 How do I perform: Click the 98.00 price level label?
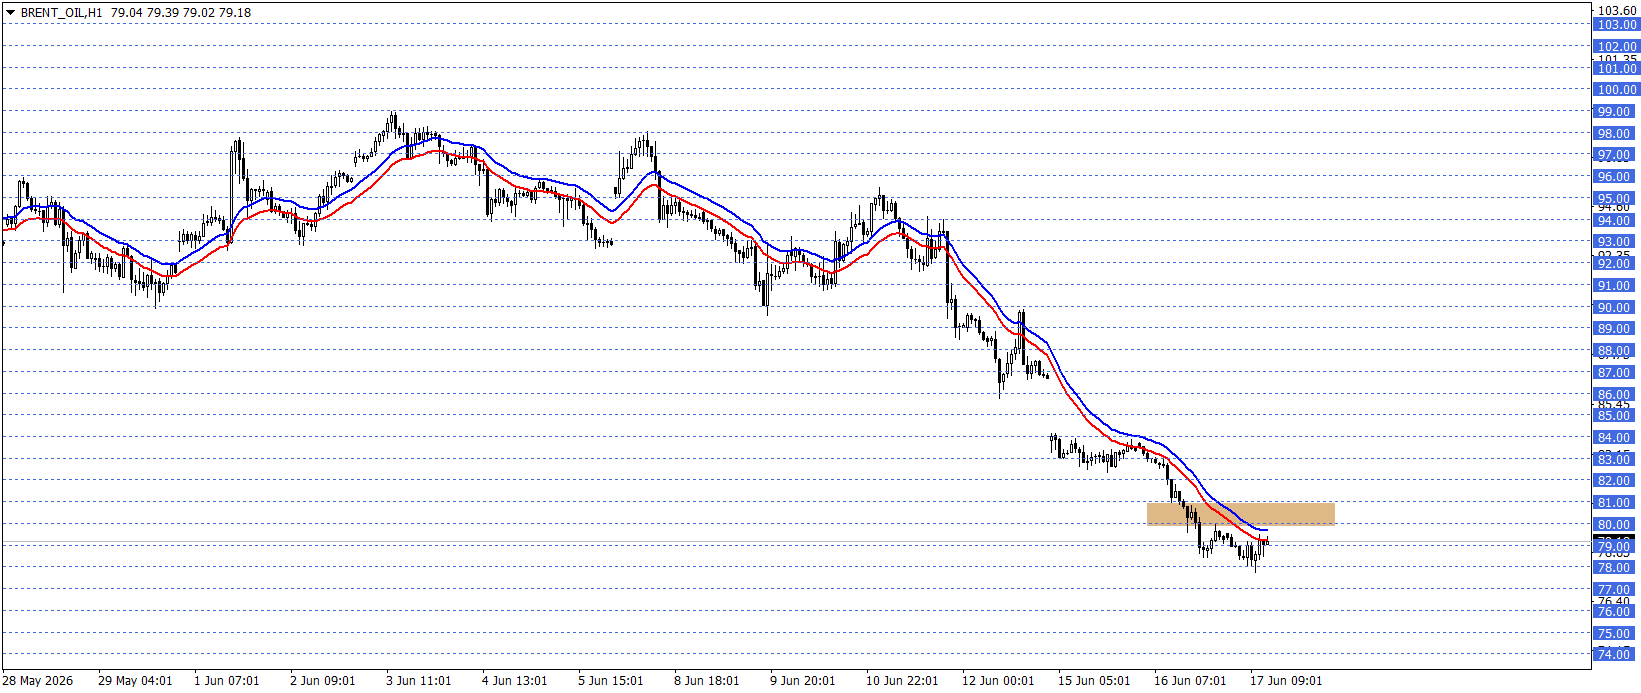click(1616, 134)
